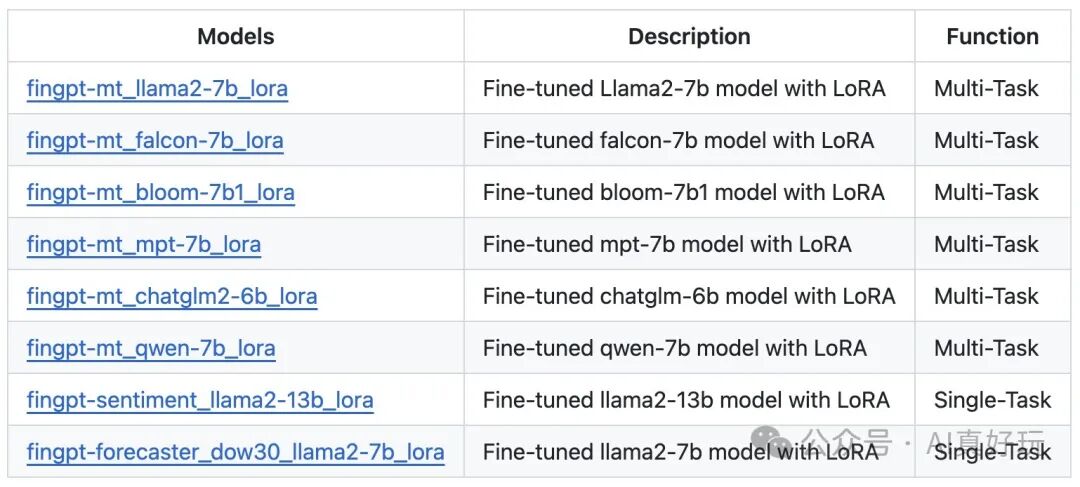Click the llama2-13b model description text
The image size is (1080, 487).
(686, 401)
